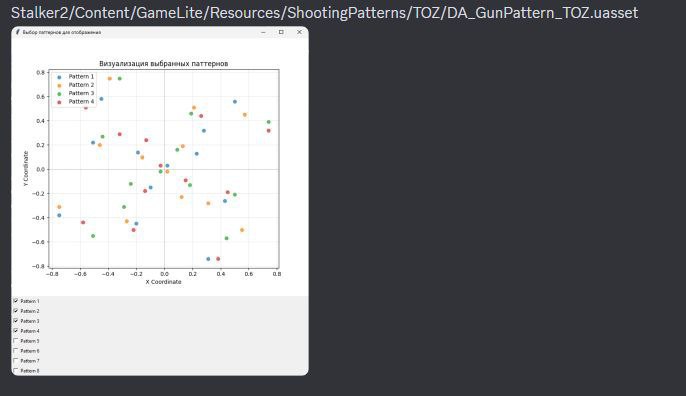Click the 'Pattern 2' legend entry

[x=81, y=85]
